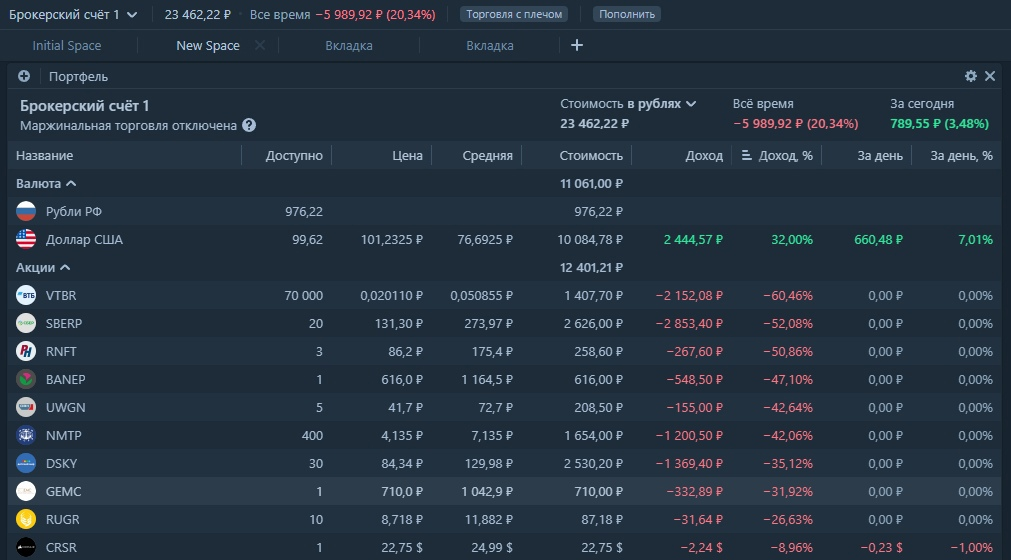This screenshot has width=1011, height=560.
Task: Click the NMTP logo icon
Action: (26, 436)
